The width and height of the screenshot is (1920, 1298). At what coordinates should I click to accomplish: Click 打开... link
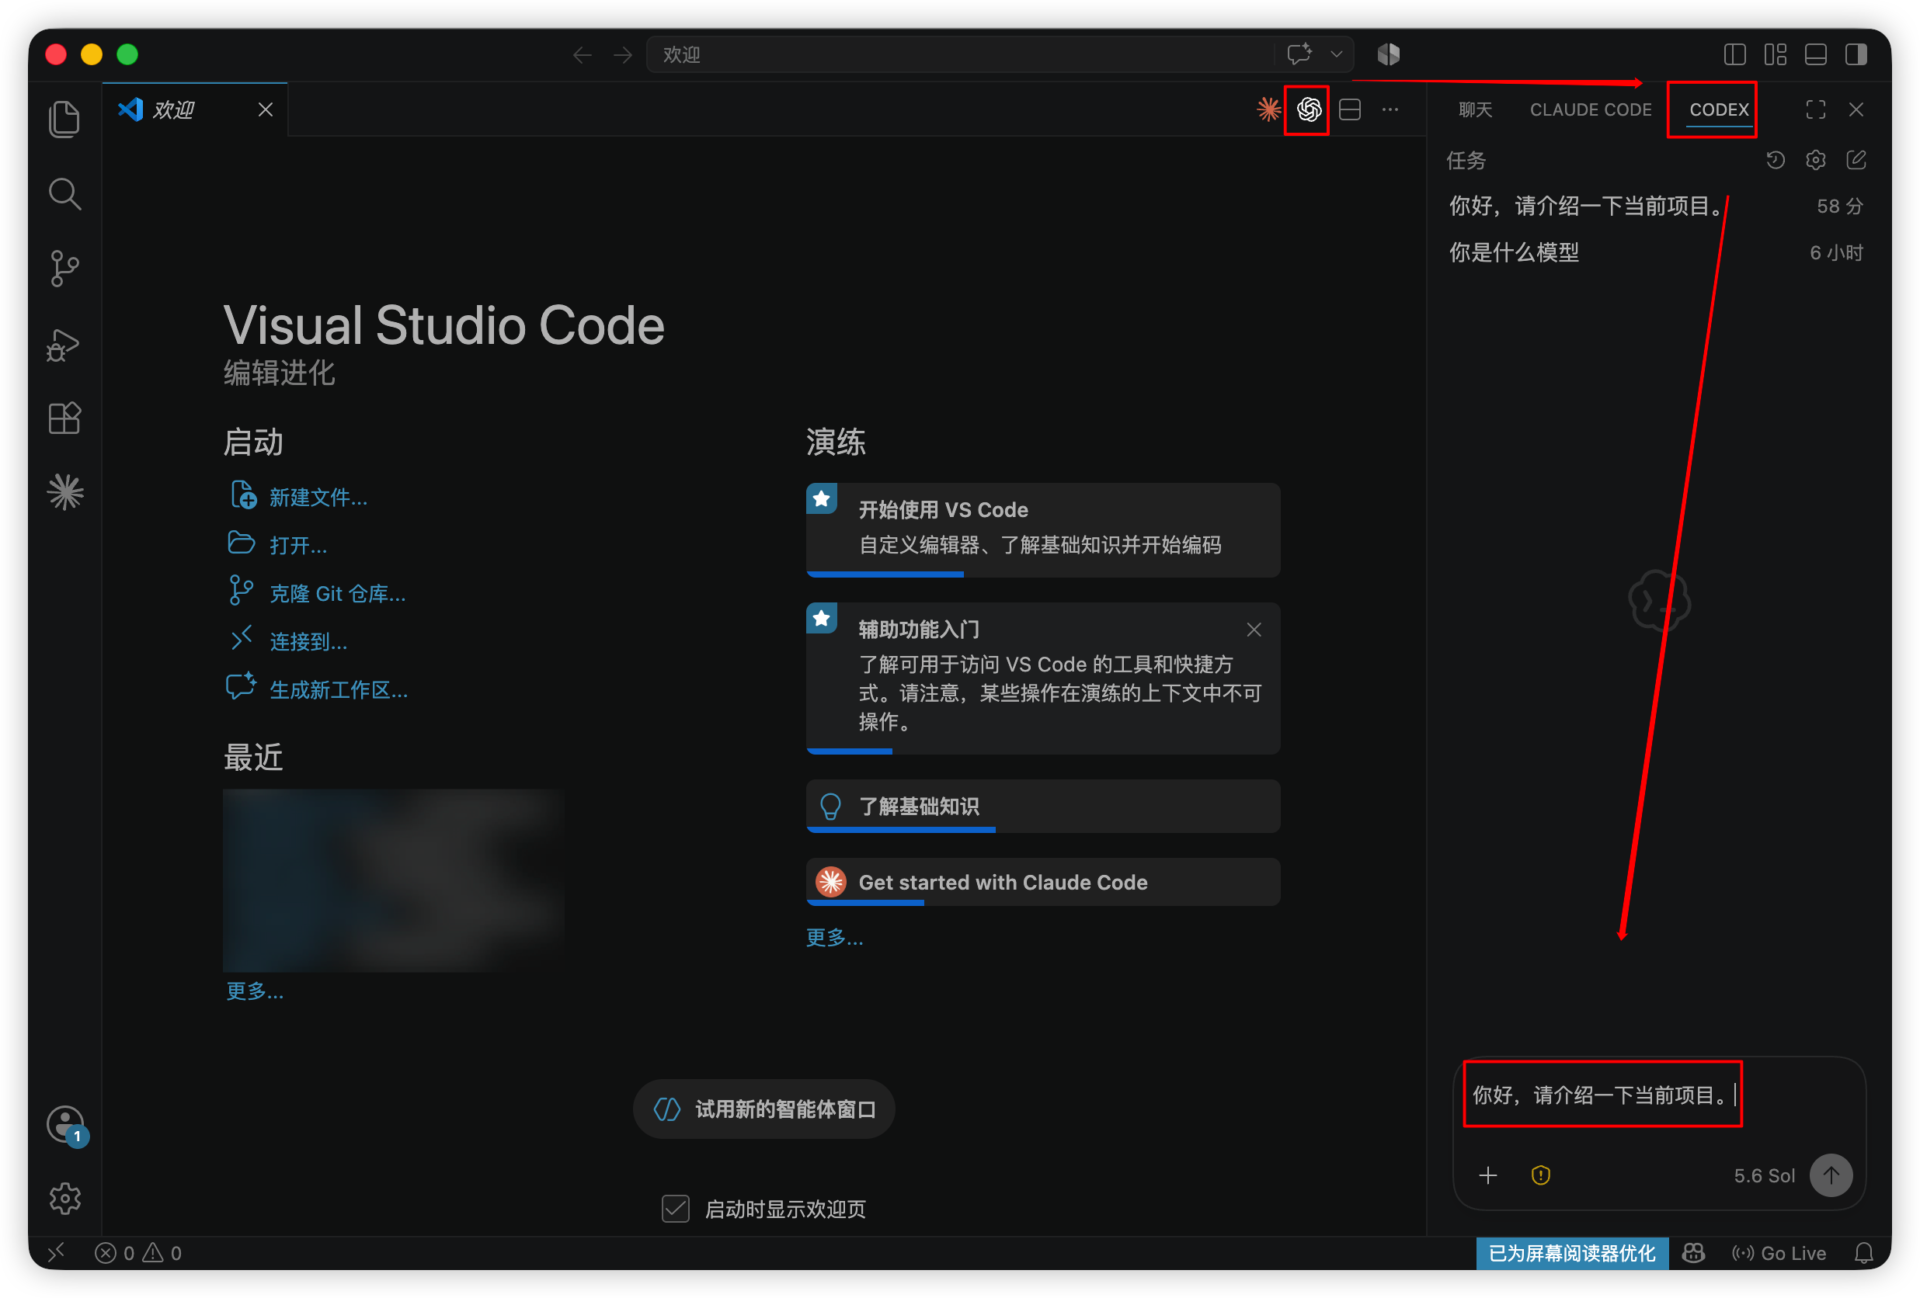pos(298,545)
